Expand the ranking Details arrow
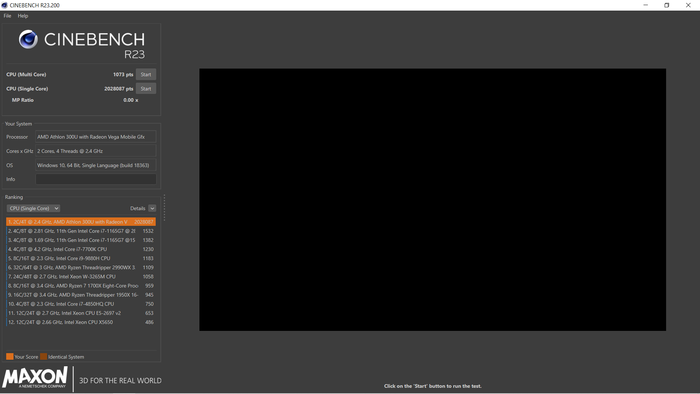The image size is (700, 394). click(152, 208)
